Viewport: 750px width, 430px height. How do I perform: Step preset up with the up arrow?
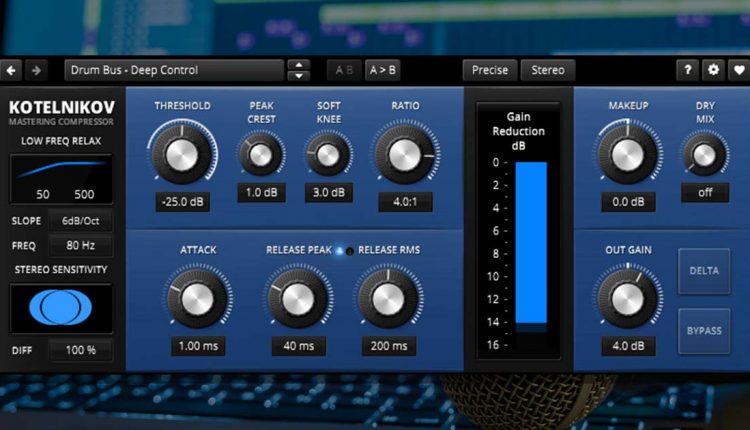pos(299,65)
